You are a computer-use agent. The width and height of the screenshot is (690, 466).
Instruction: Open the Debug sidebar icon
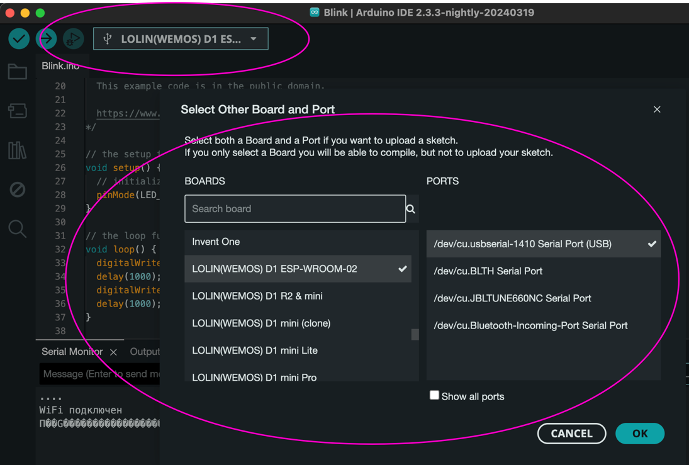(x=18, y=190)
